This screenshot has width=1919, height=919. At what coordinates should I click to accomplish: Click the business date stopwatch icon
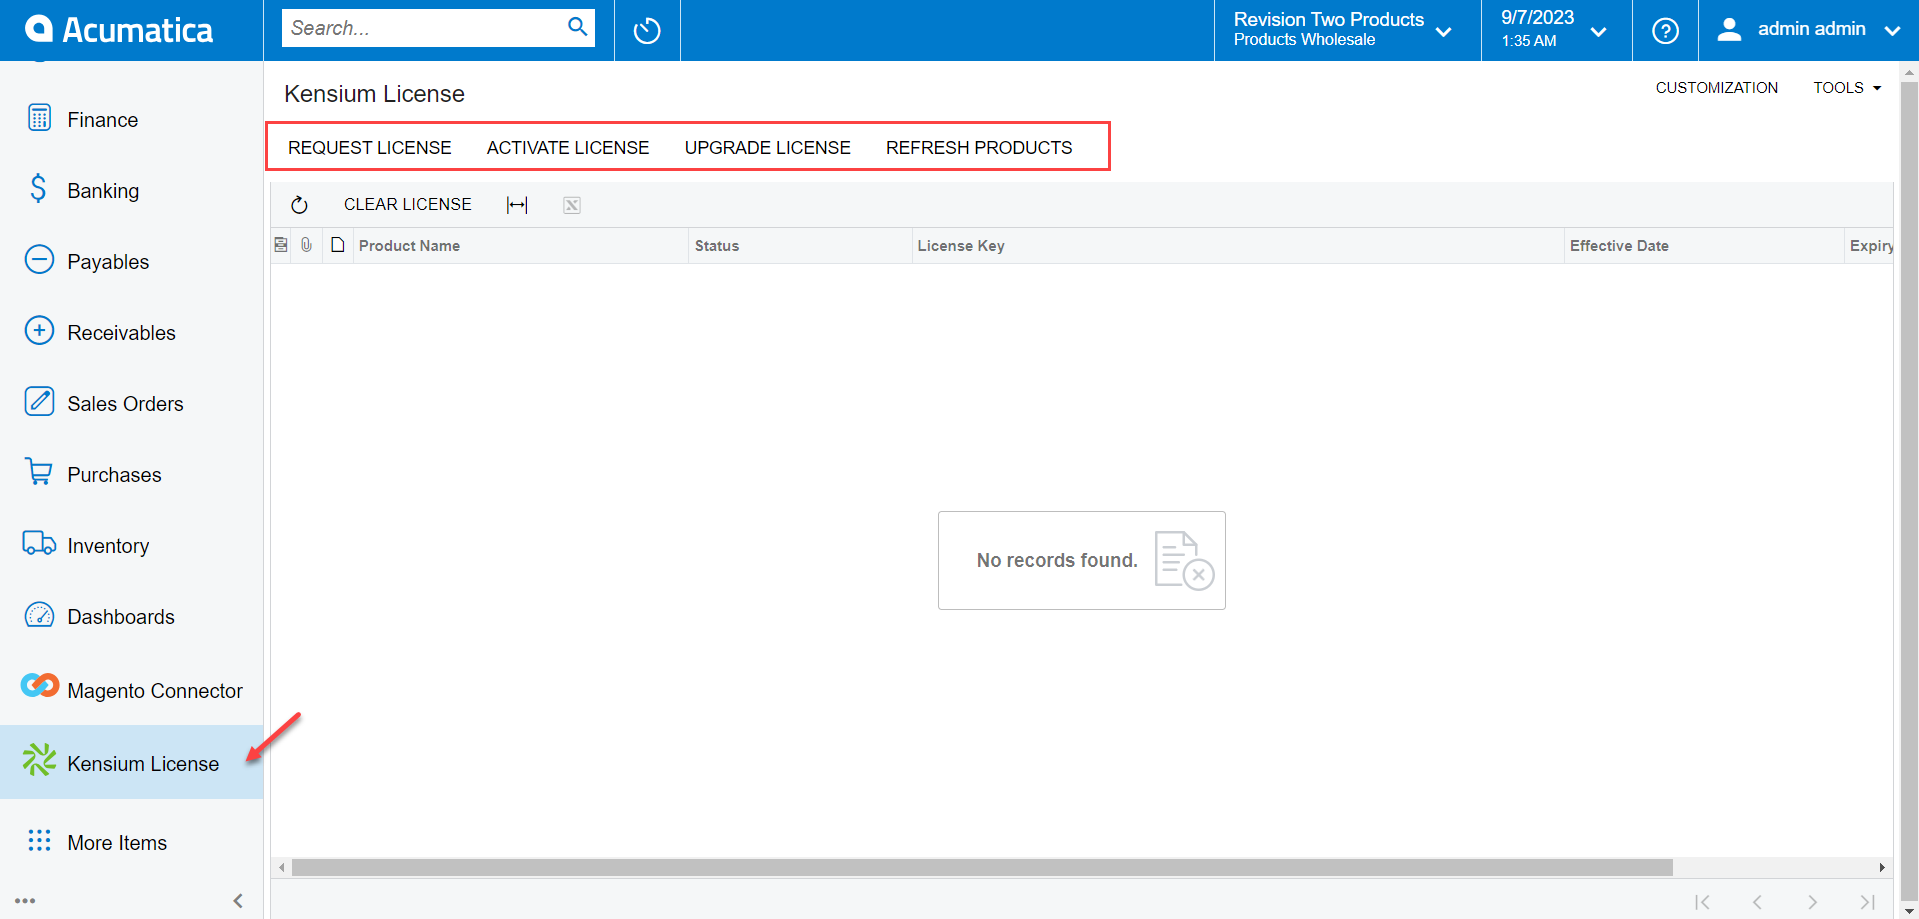pyautogui.click(x=646, y=30)
